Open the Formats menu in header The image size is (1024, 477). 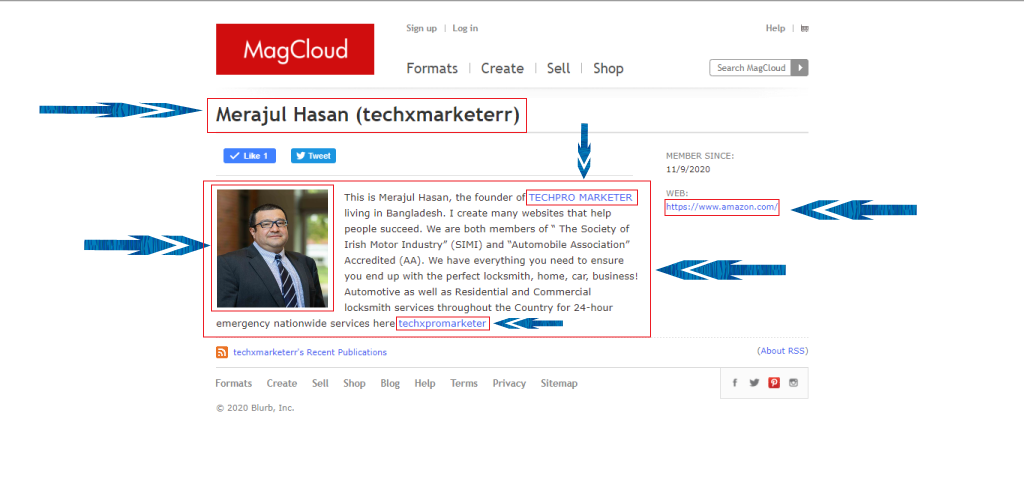coord(432,68)
